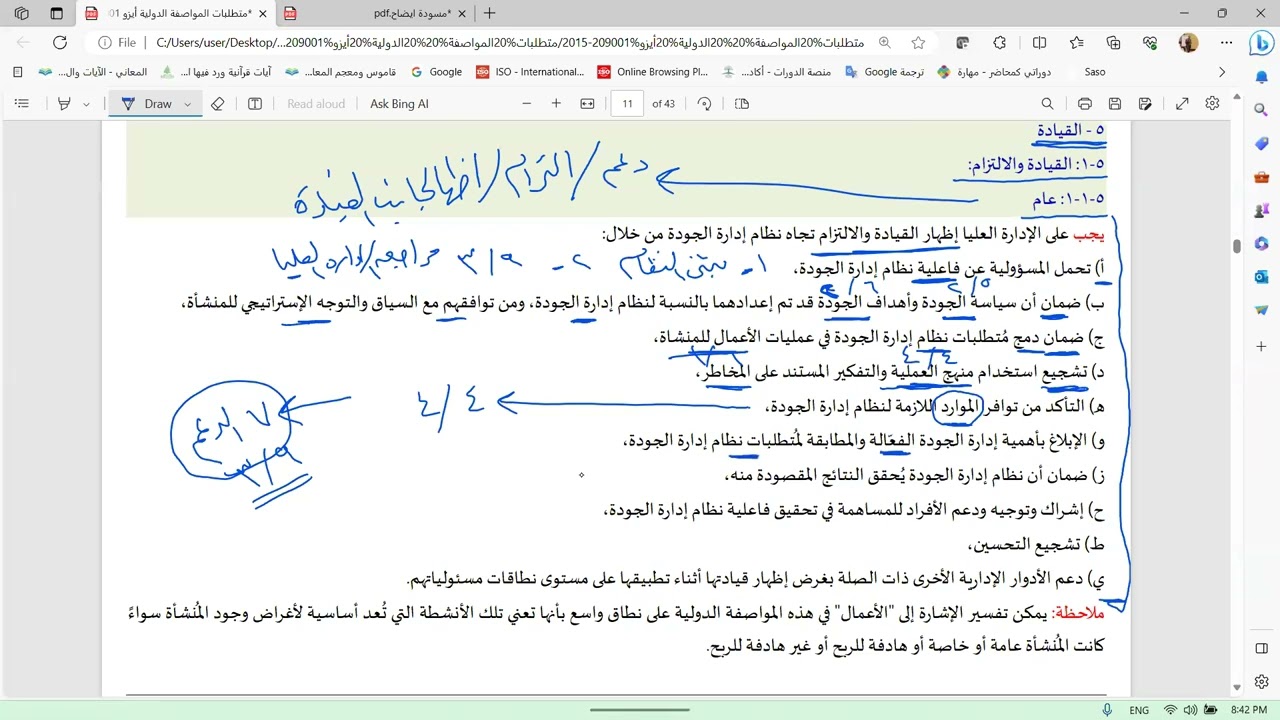Save the PDF file

1115,104
